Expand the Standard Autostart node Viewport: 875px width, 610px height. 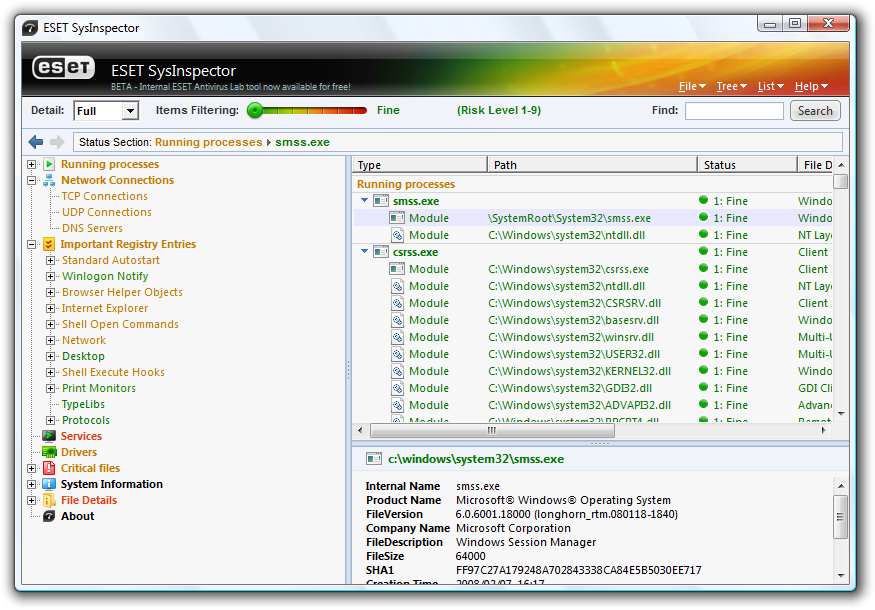click(51, 260)
